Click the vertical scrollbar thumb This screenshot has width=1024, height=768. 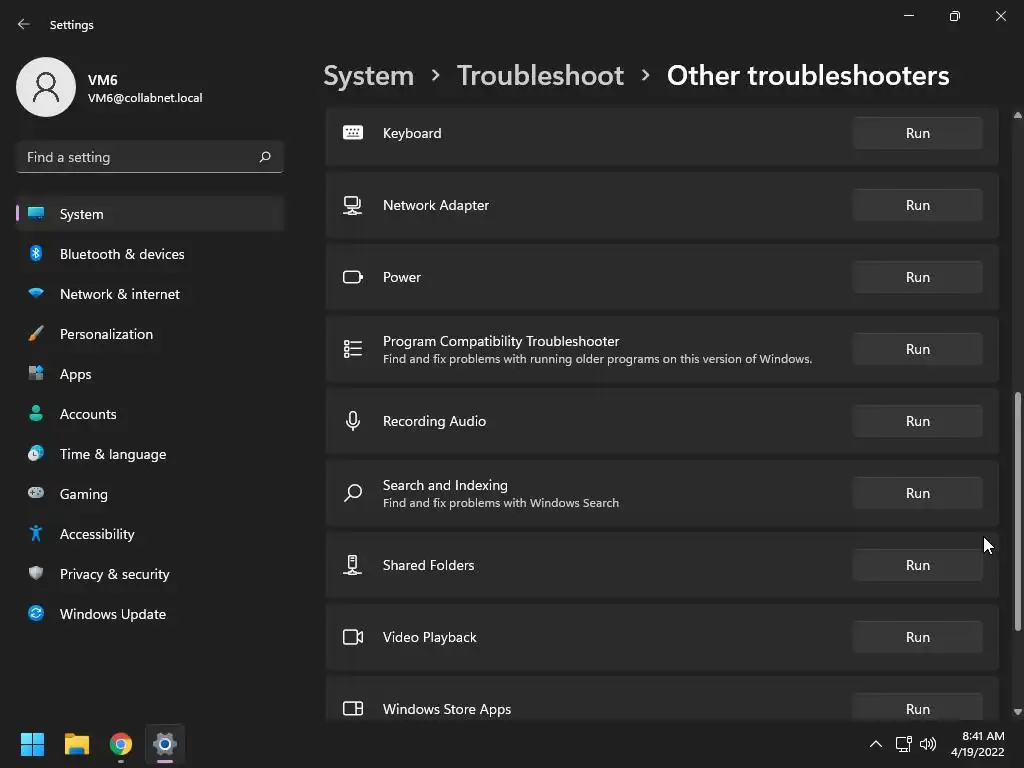(x=1018, y=510)
